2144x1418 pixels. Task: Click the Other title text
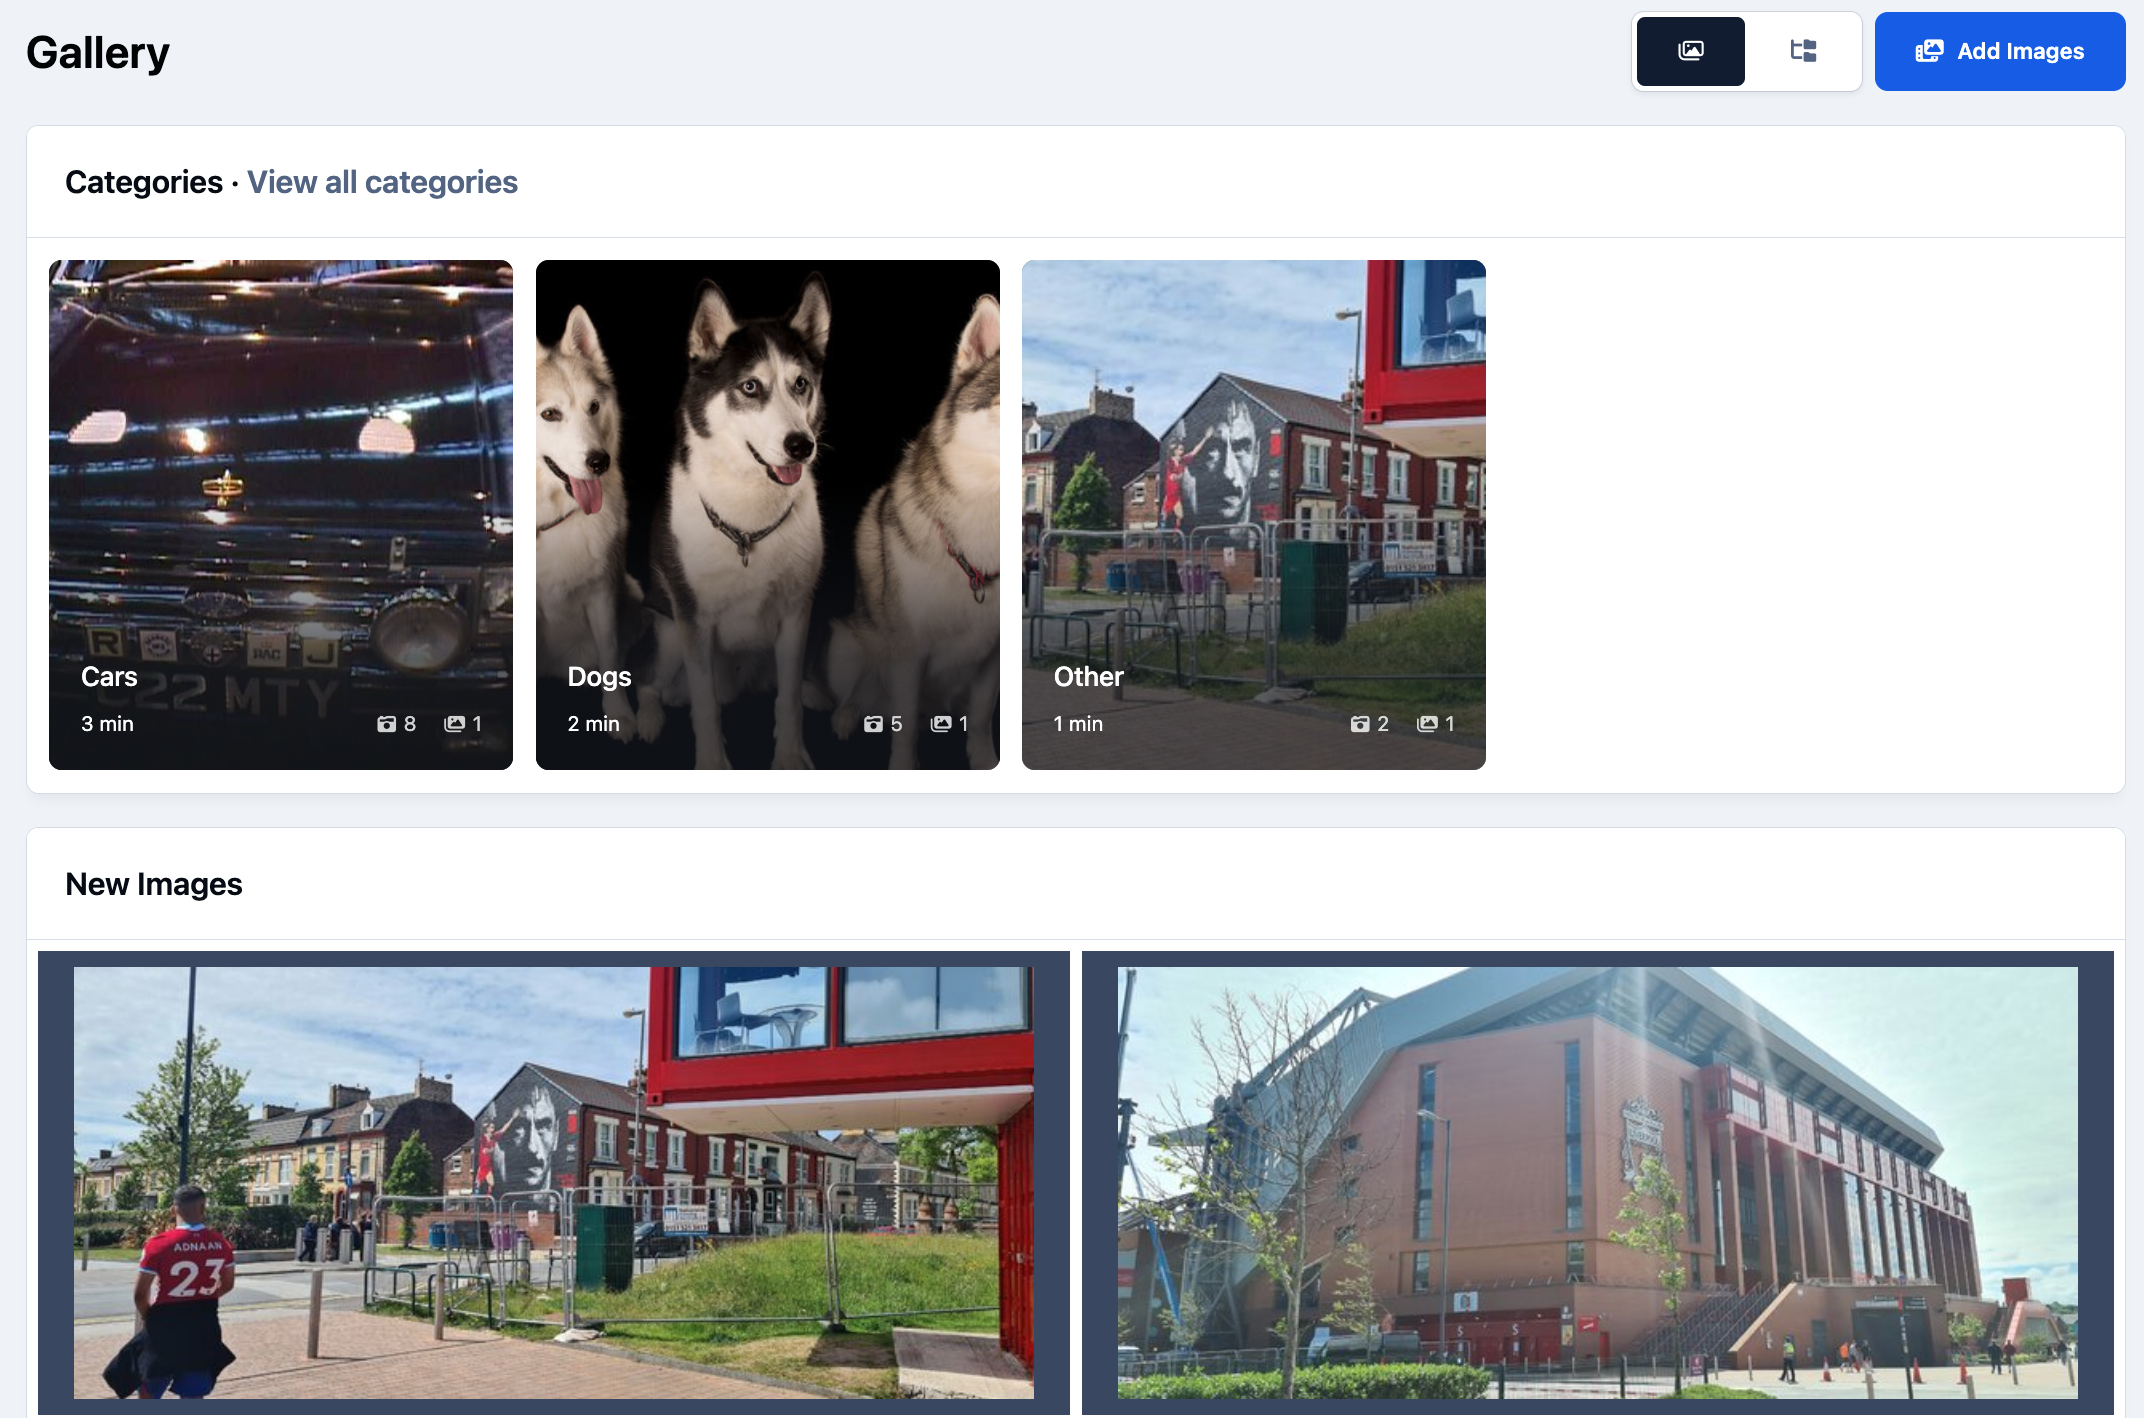1088,677
